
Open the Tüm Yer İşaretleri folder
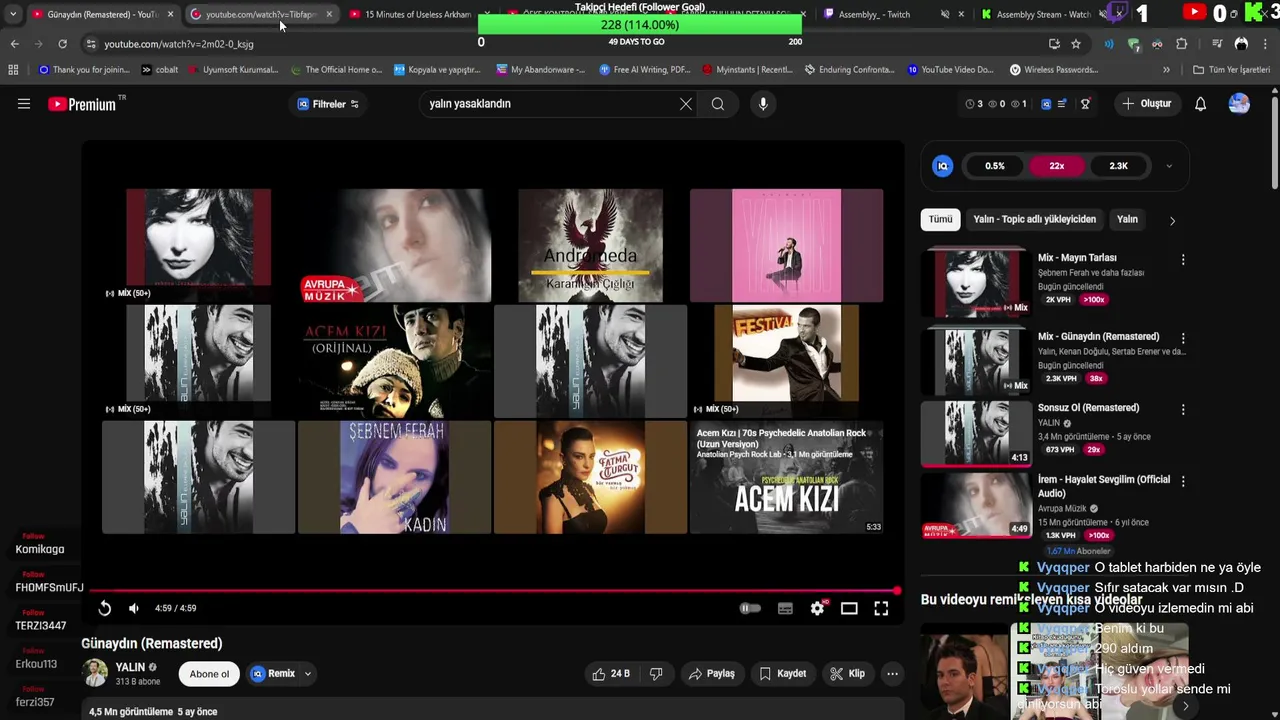click(1231, 70)
